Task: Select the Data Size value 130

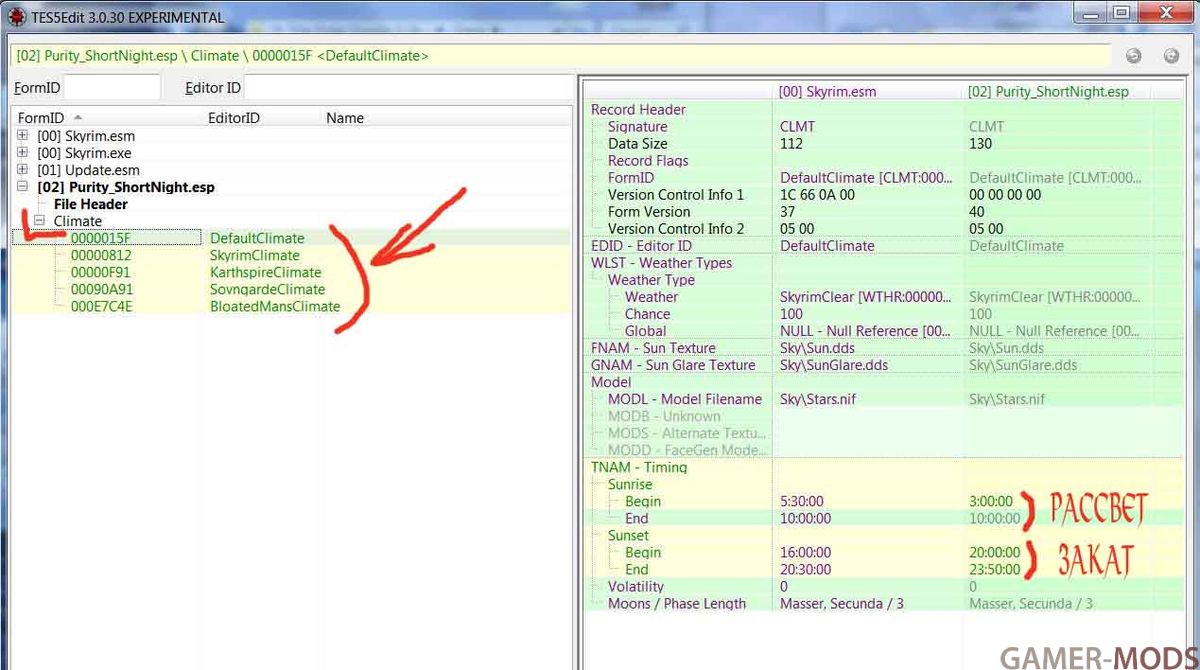Action: [x=981, y=144]
